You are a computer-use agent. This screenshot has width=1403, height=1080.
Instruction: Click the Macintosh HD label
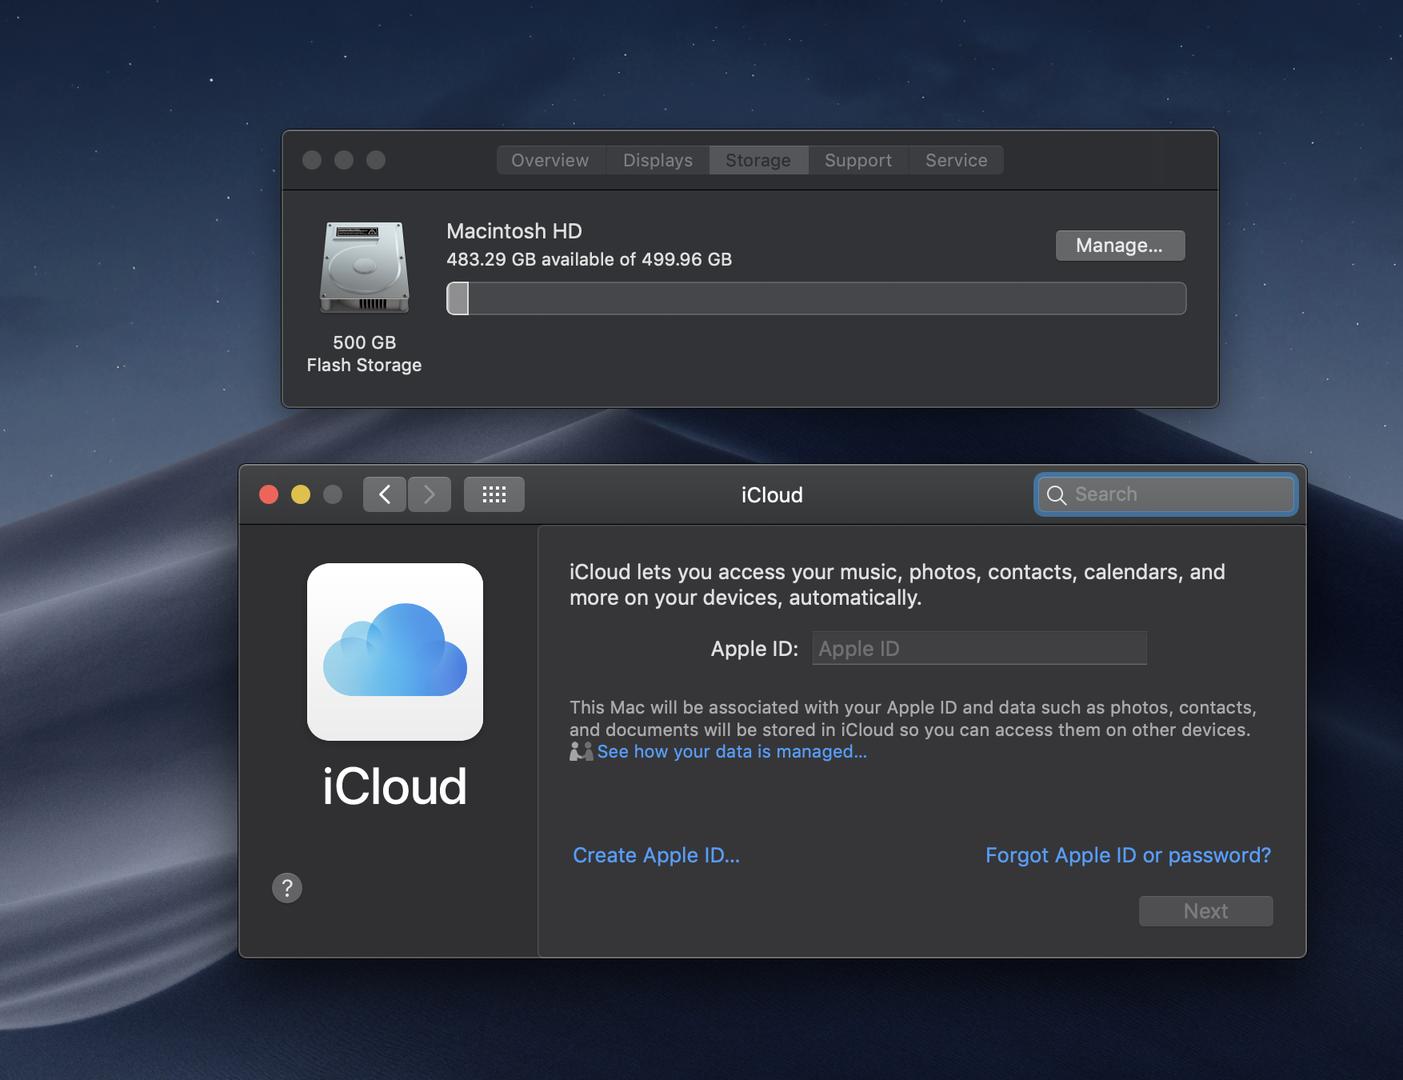pyautogui.click(x=514, y=231)
